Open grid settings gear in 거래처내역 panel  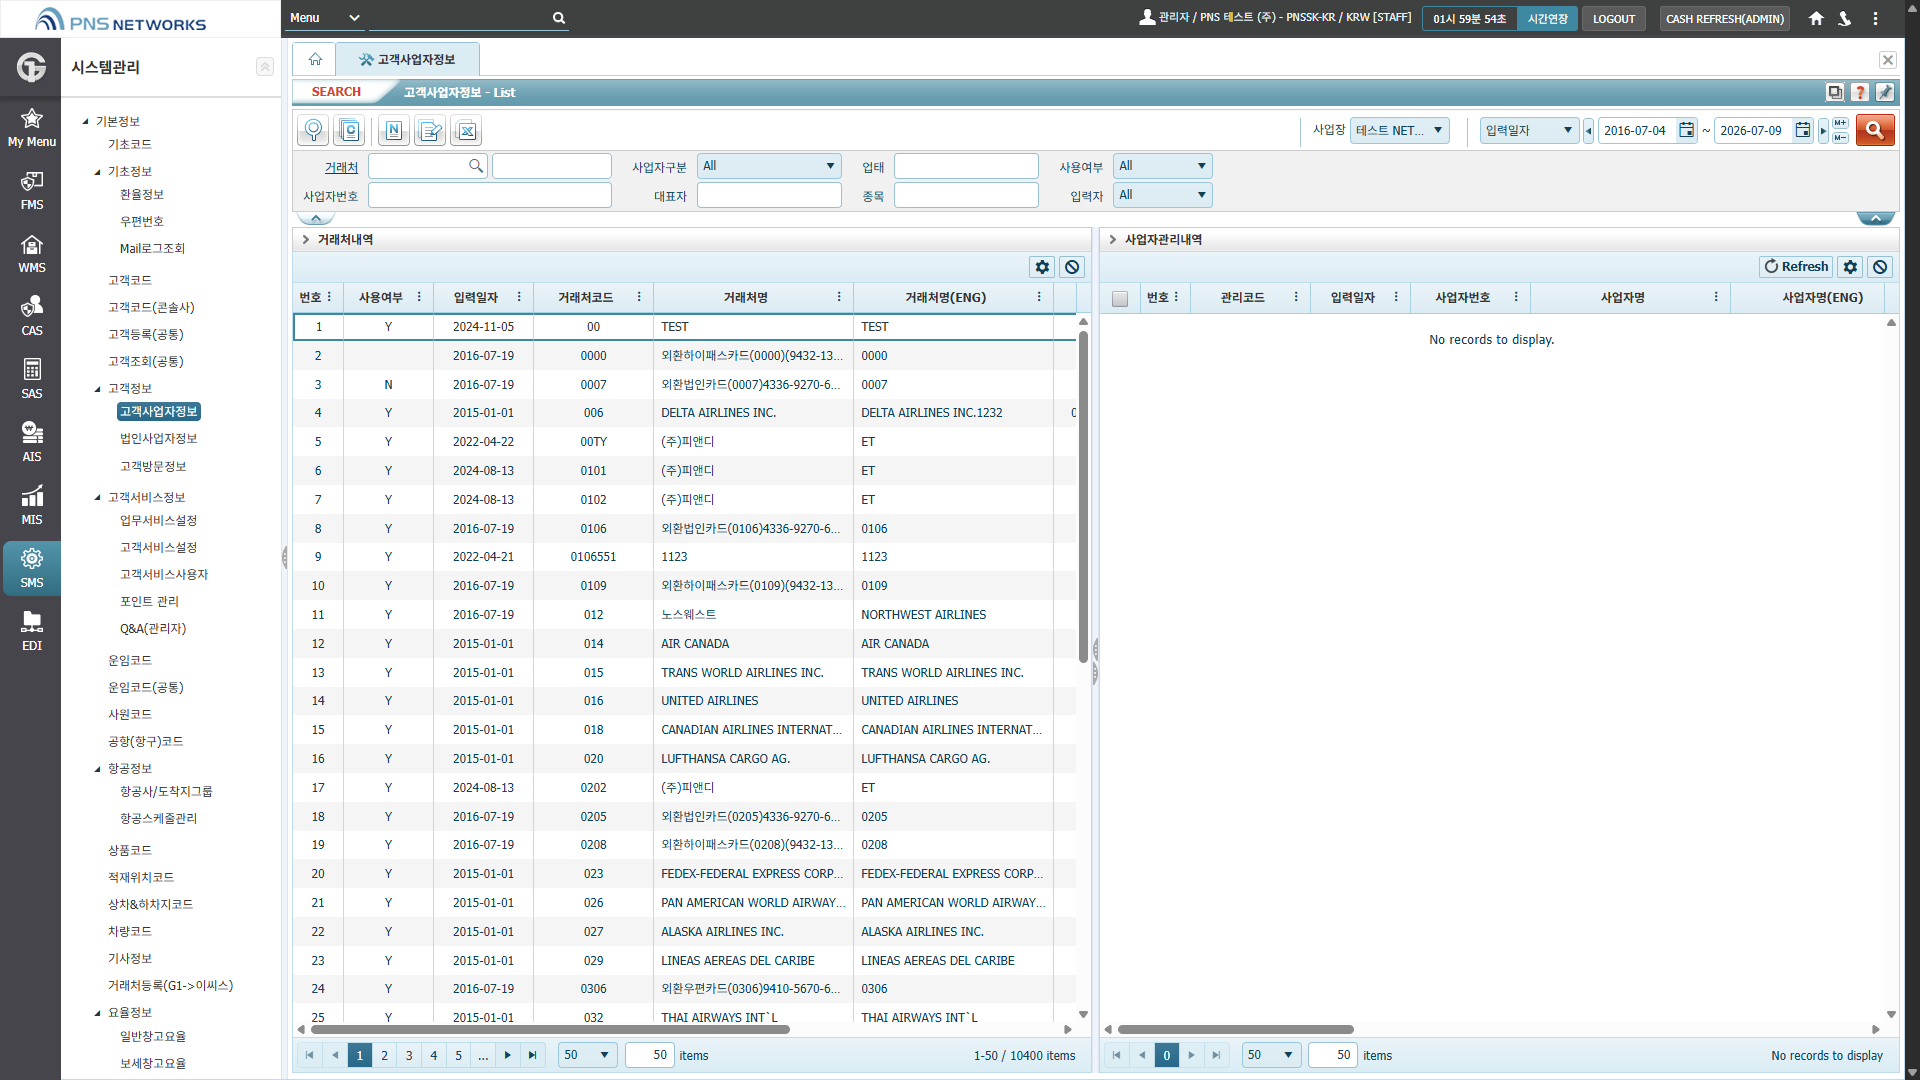[x=1042, y=267]
